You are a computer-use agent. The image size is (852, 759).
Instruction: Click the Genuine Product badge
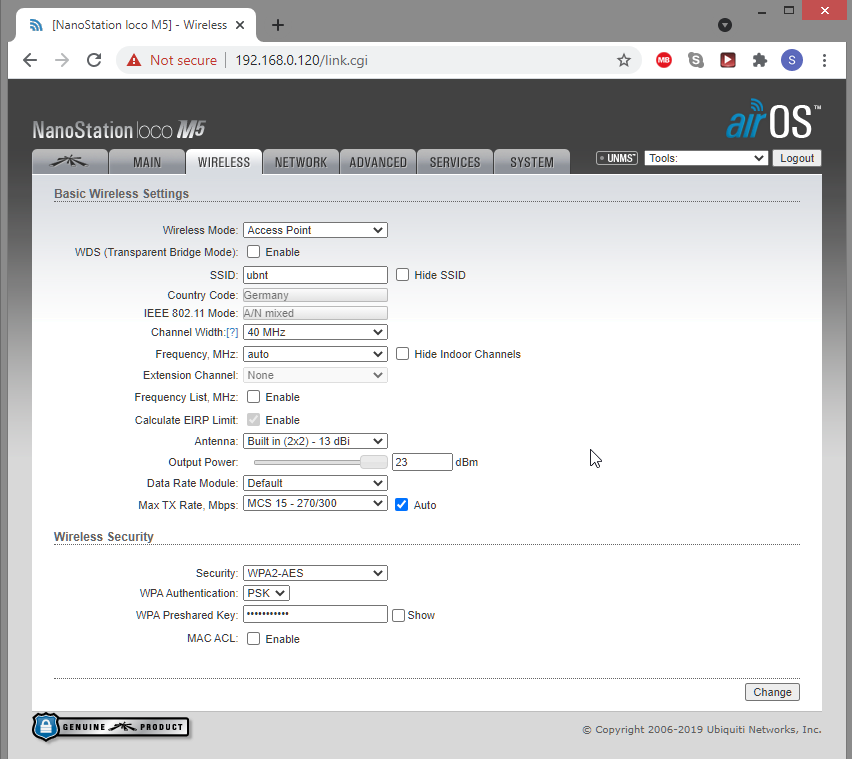pos(111,727)
